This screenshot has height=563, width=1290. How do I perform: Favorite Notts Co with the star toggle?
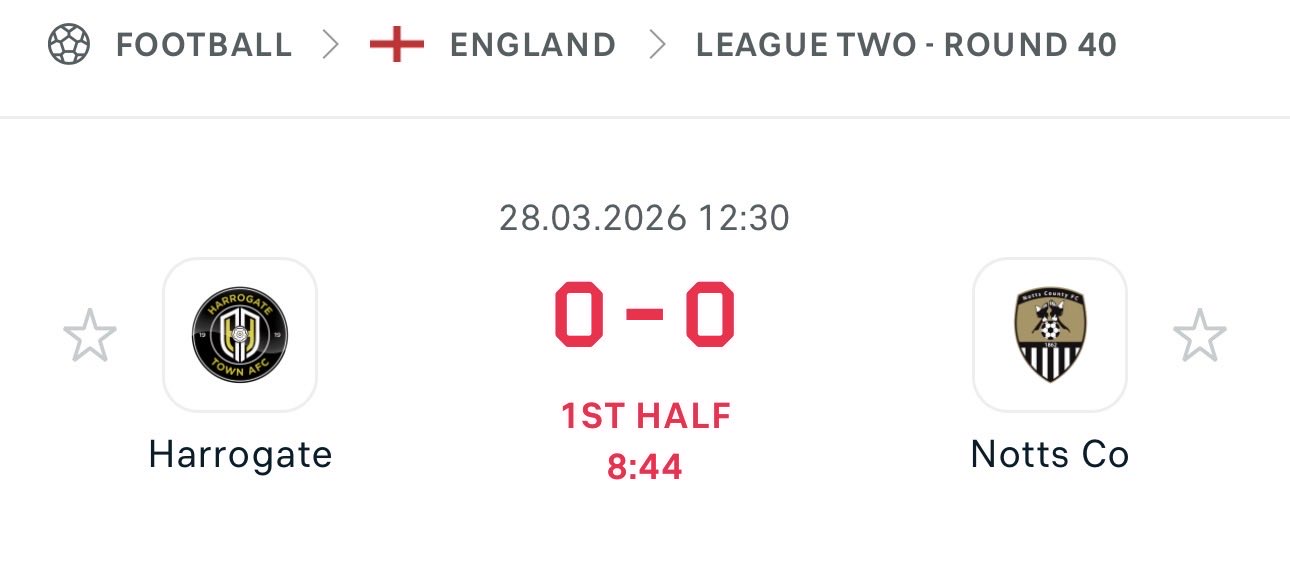(1199, 336)
